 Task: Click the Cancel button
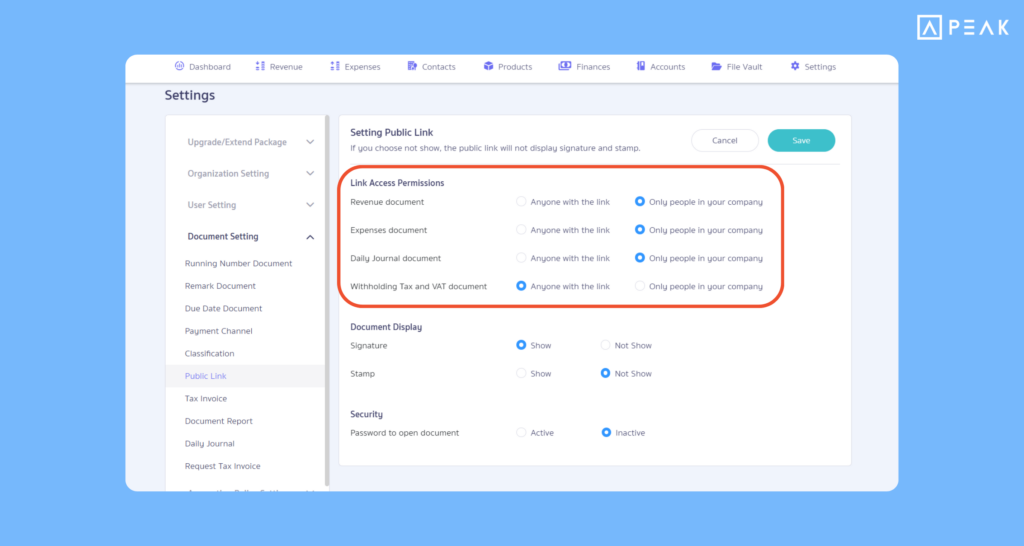pyautogui.click(x=725, y=140)
